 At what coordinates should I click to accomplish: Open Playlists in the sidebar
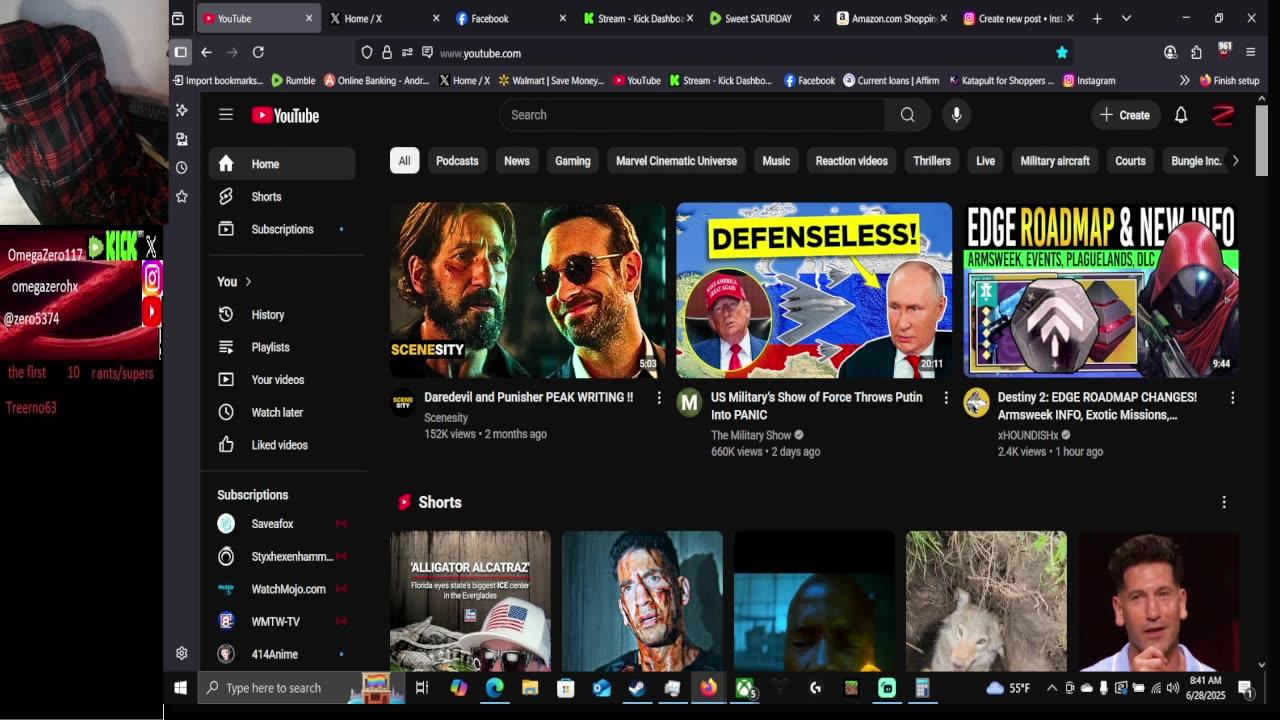282,347
